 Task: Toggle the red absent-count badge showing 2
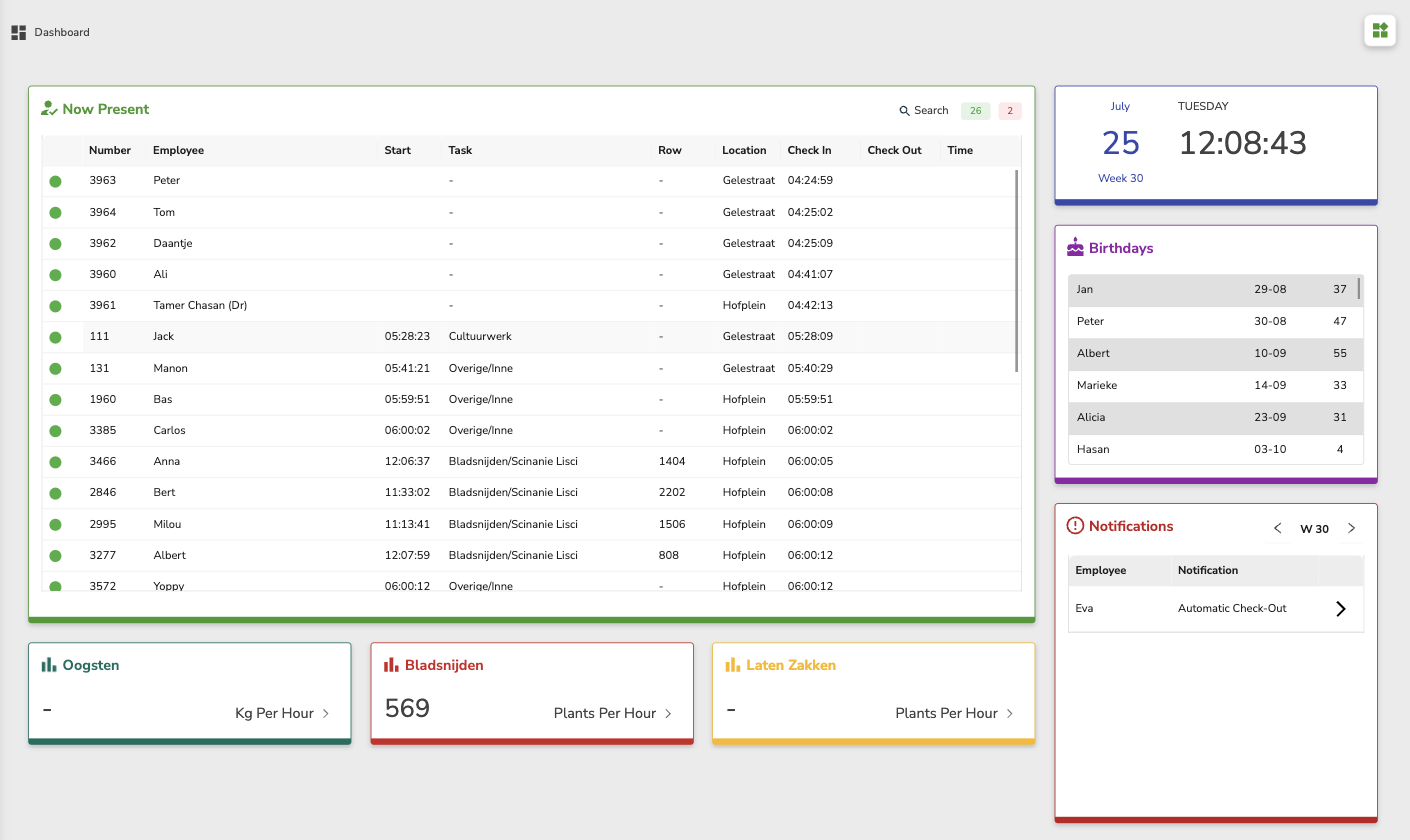click(x=1009, y=110)
